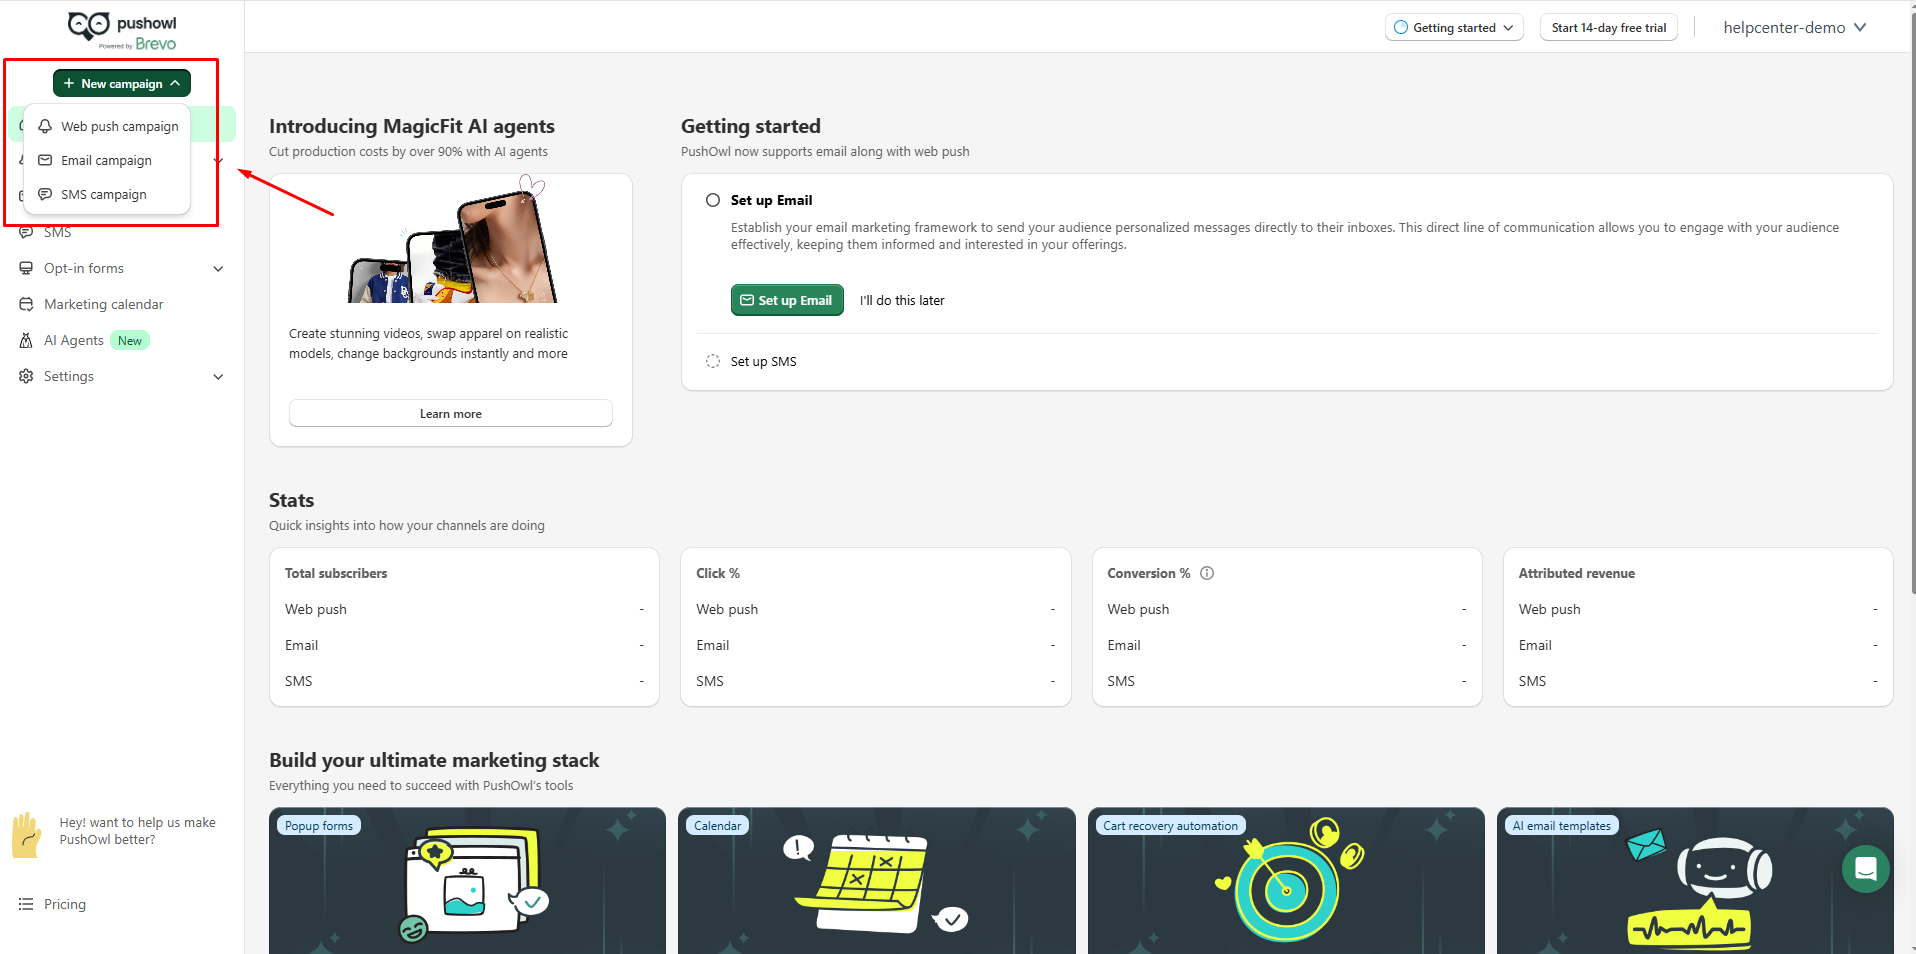Click the help us make PushOwl better link
The height and width of the screenshot is (954, 1916).
(x=137, y=831)
